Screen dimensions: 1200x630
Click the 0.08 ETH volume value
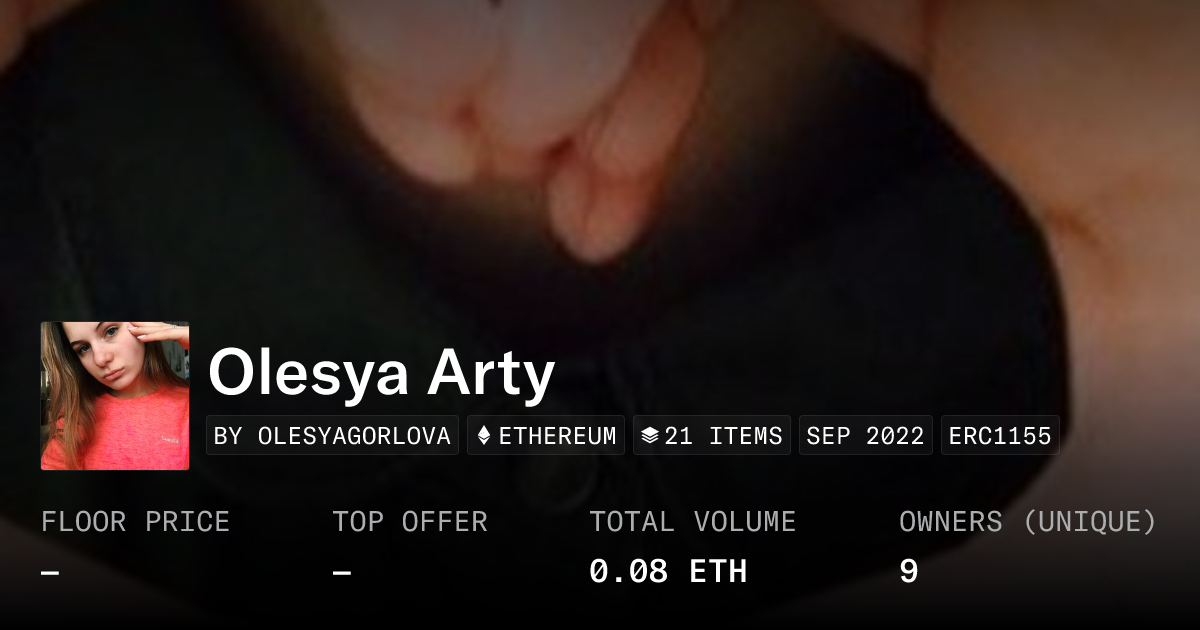(x=668, y=572)
